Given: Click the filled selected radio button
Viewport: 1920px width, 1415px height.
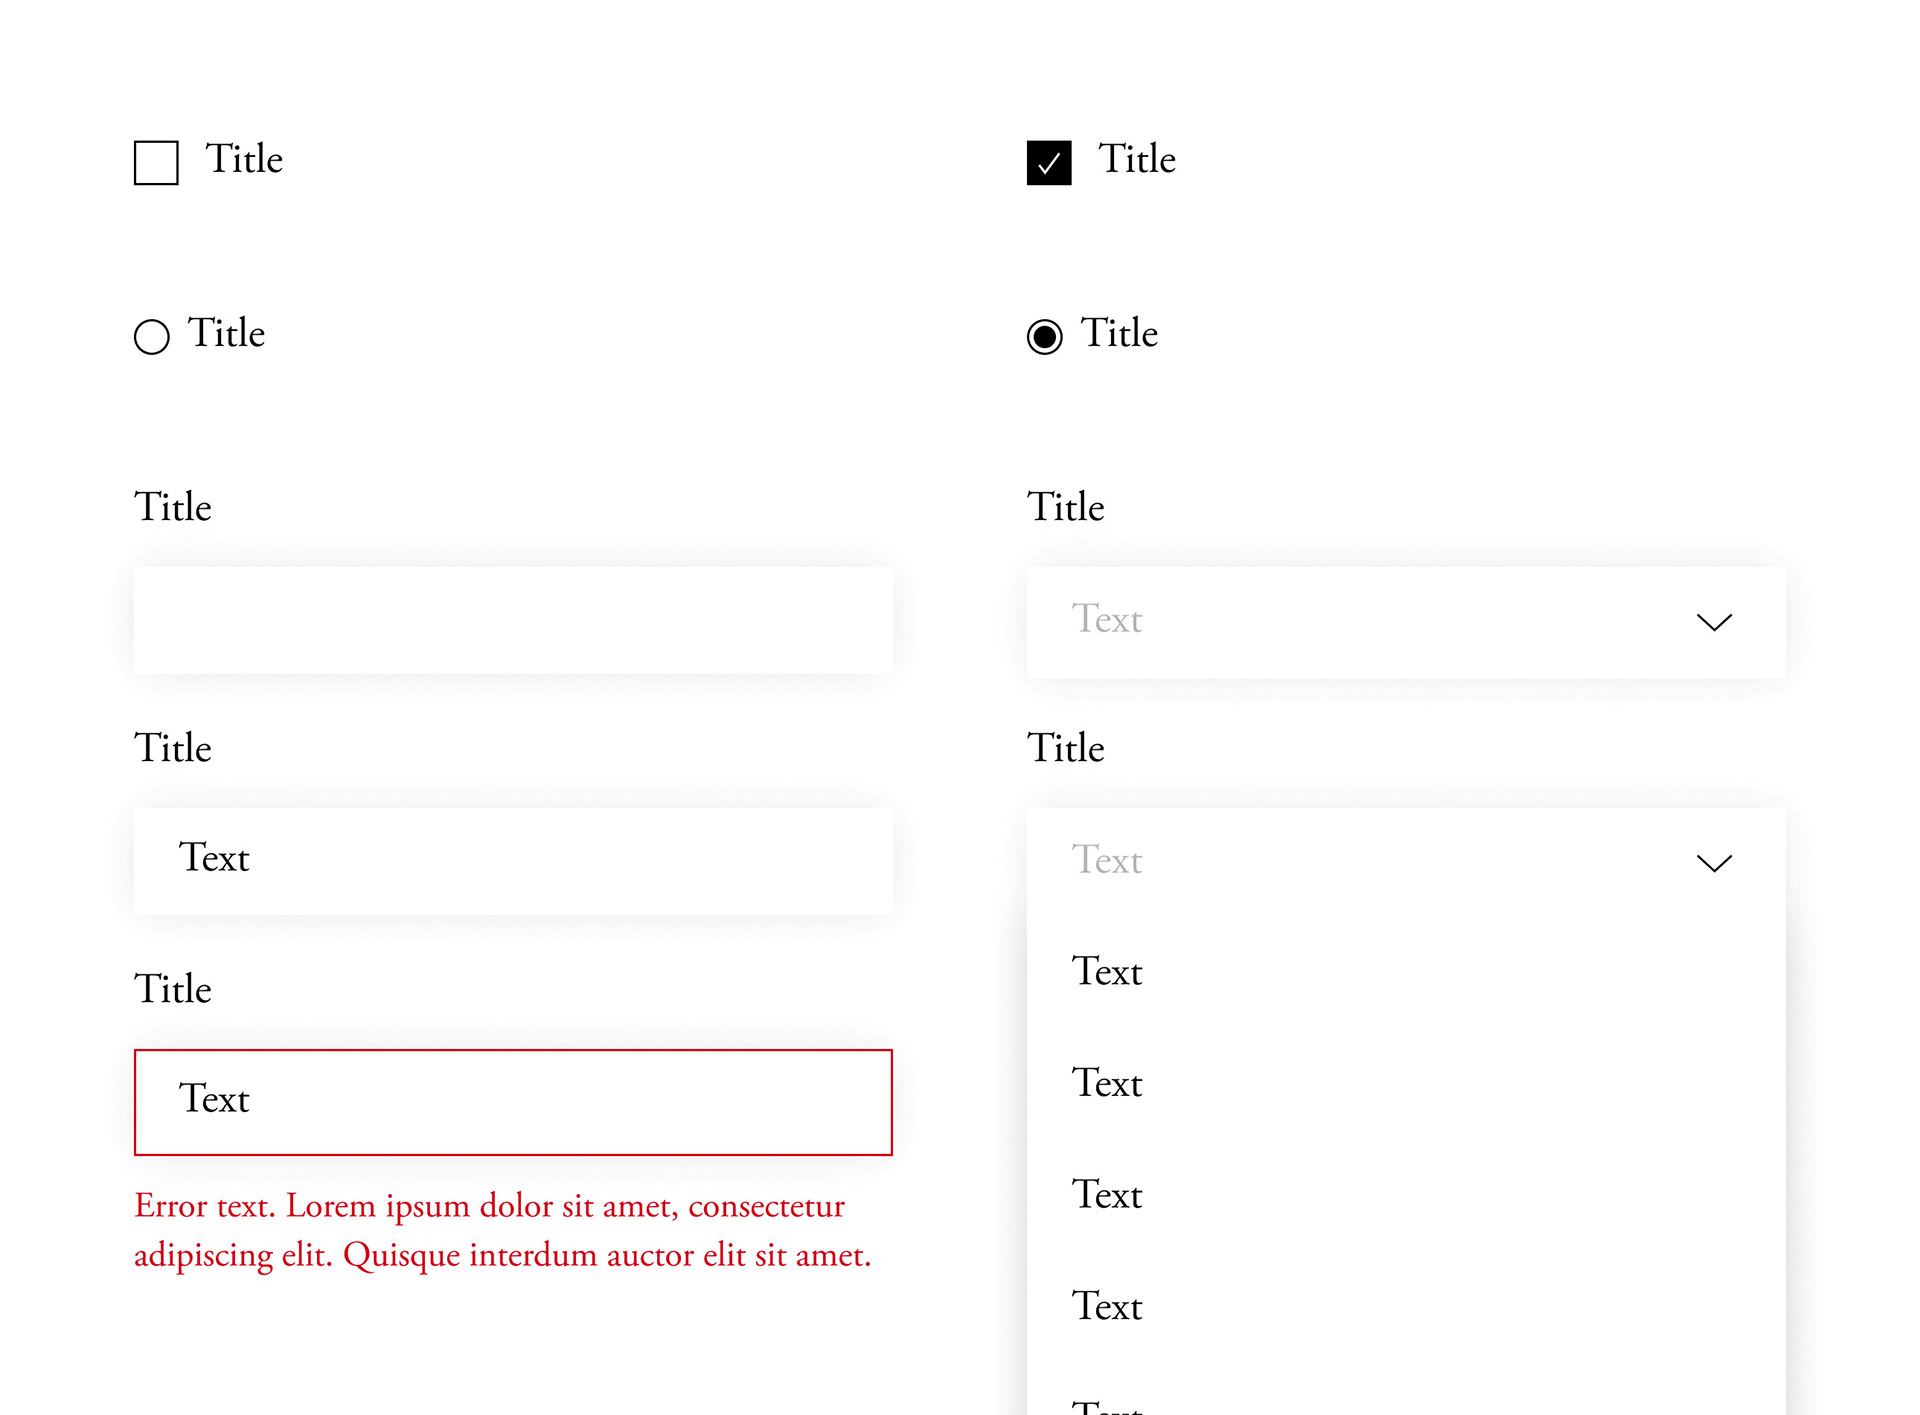Looking at the screenshot, I should [x=1045, y=337].
